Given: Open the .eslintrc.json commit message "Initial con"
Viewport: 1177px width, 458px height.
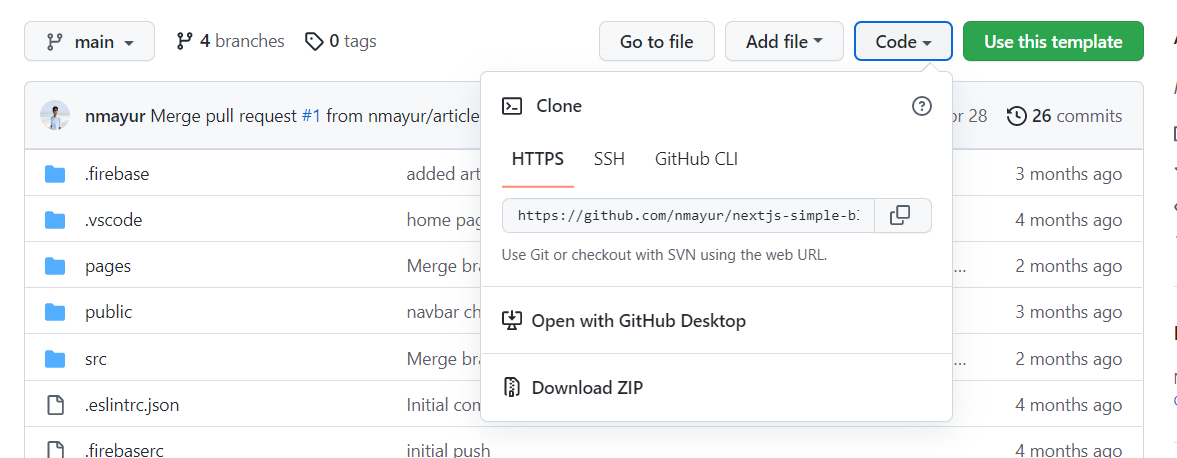Looking at the screenshot, I should (x=443, y=405).
